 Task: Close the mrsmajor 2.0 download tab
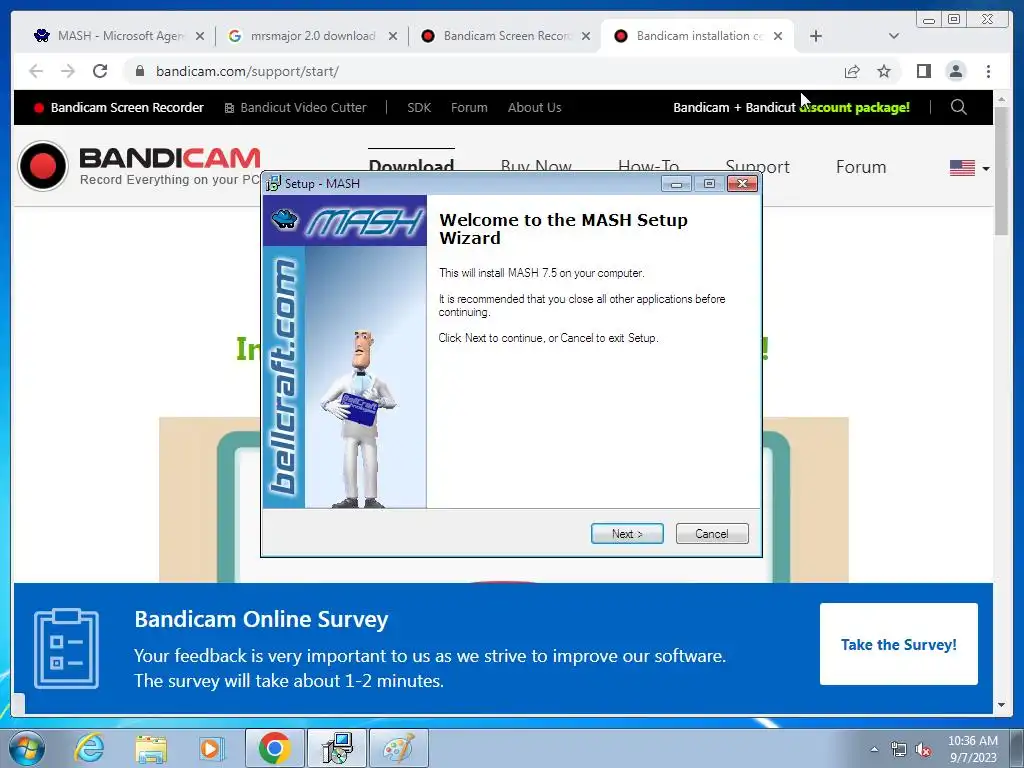[x=392, y=36]
